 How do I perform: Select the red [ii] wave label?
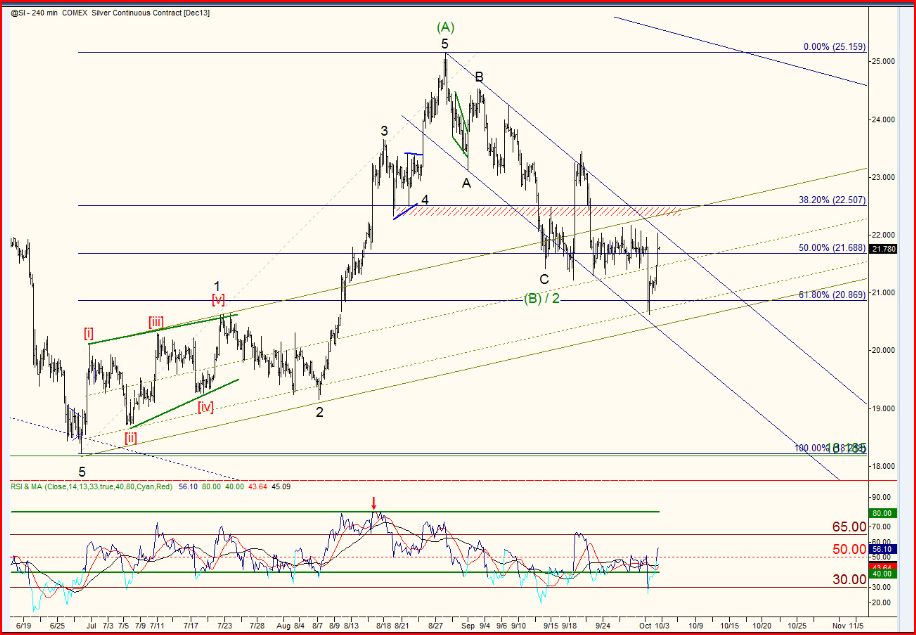click(131, 437)
